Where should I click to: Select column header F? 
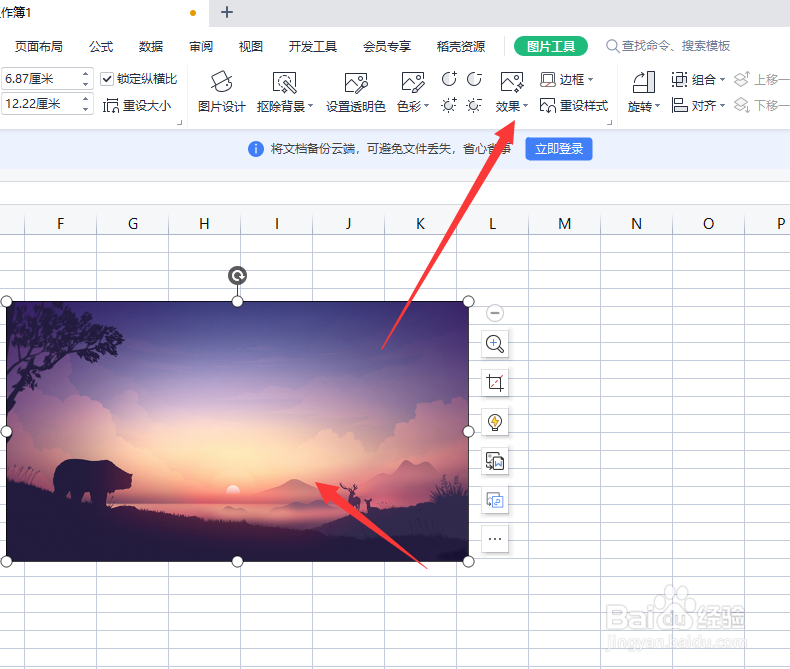click(60, 224)
